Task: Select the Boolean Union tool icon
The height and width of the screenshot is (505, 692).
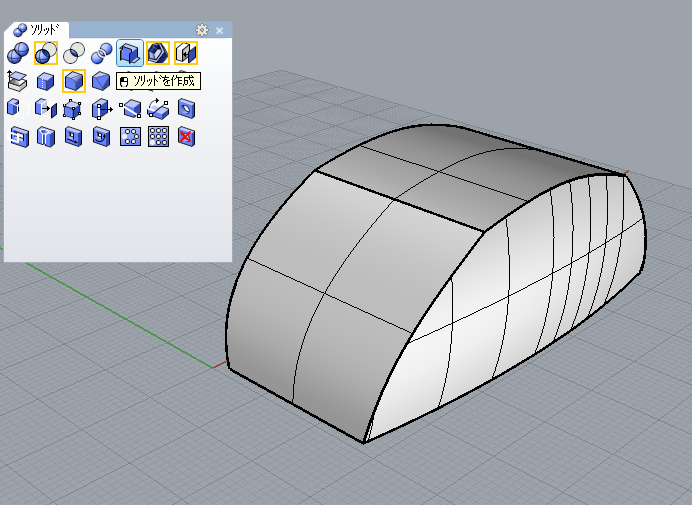Action: [18, 53]
